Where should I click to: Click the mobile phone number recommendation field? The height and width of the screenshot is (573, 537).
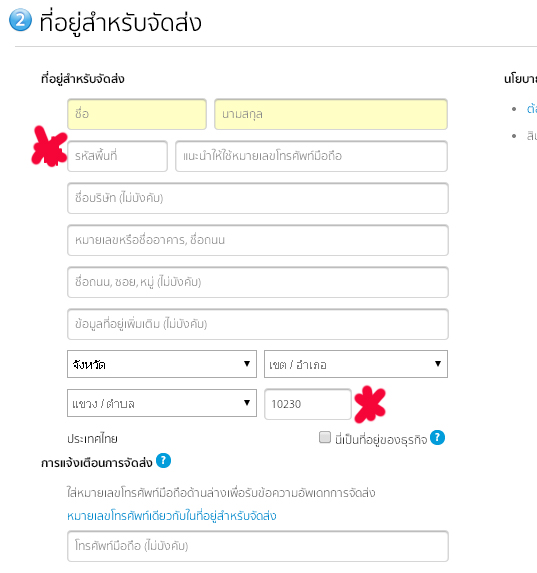click(x=311, y=156)
